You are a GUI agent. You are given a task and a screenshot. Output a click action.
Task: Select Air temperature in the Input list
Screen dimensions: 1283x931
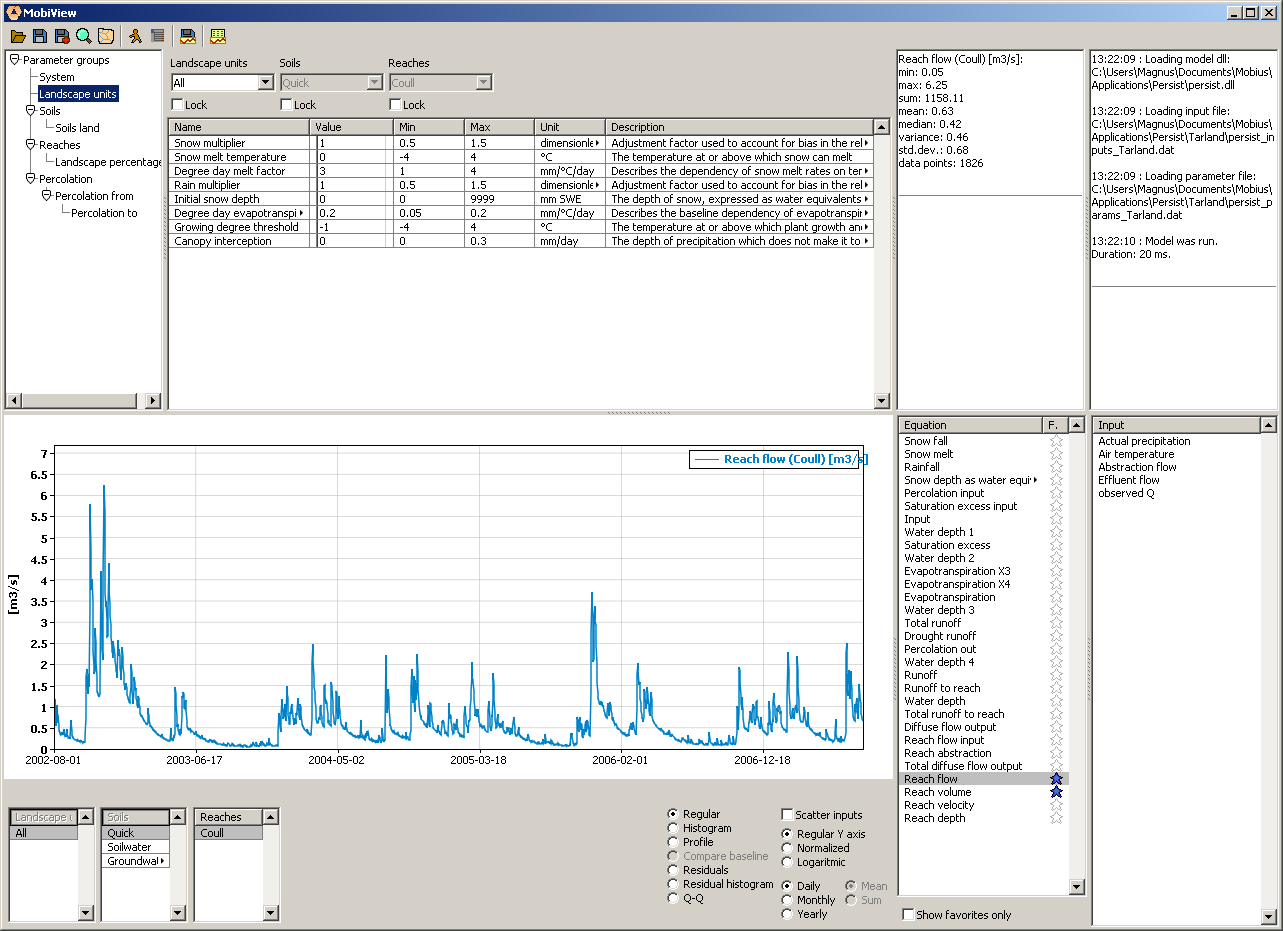[x=1136, y=454]
